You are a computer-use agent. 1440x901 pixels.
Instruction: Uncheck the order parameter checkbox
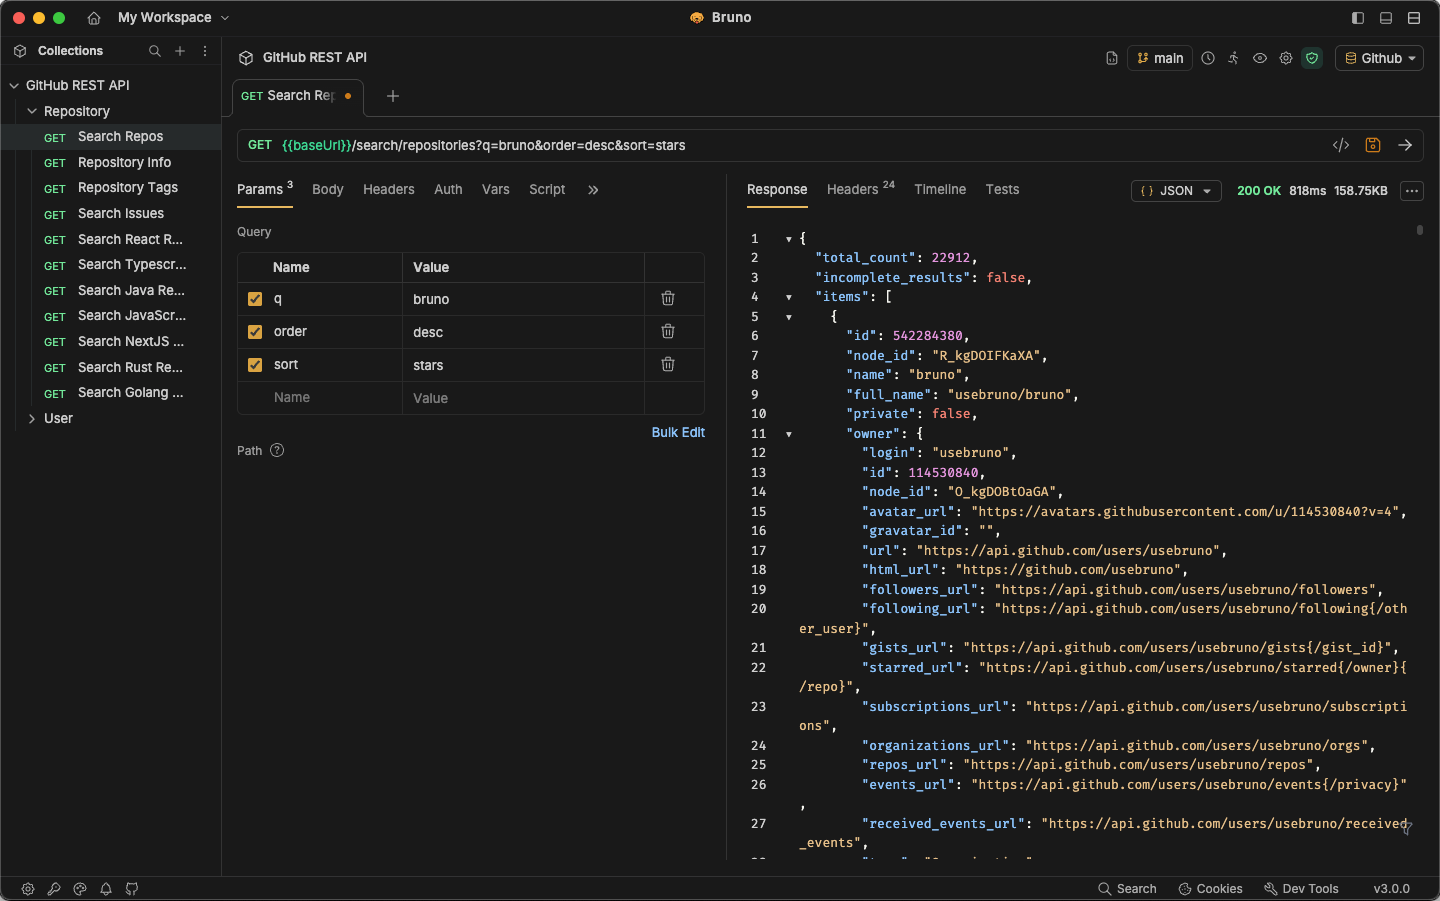[255, 332]
